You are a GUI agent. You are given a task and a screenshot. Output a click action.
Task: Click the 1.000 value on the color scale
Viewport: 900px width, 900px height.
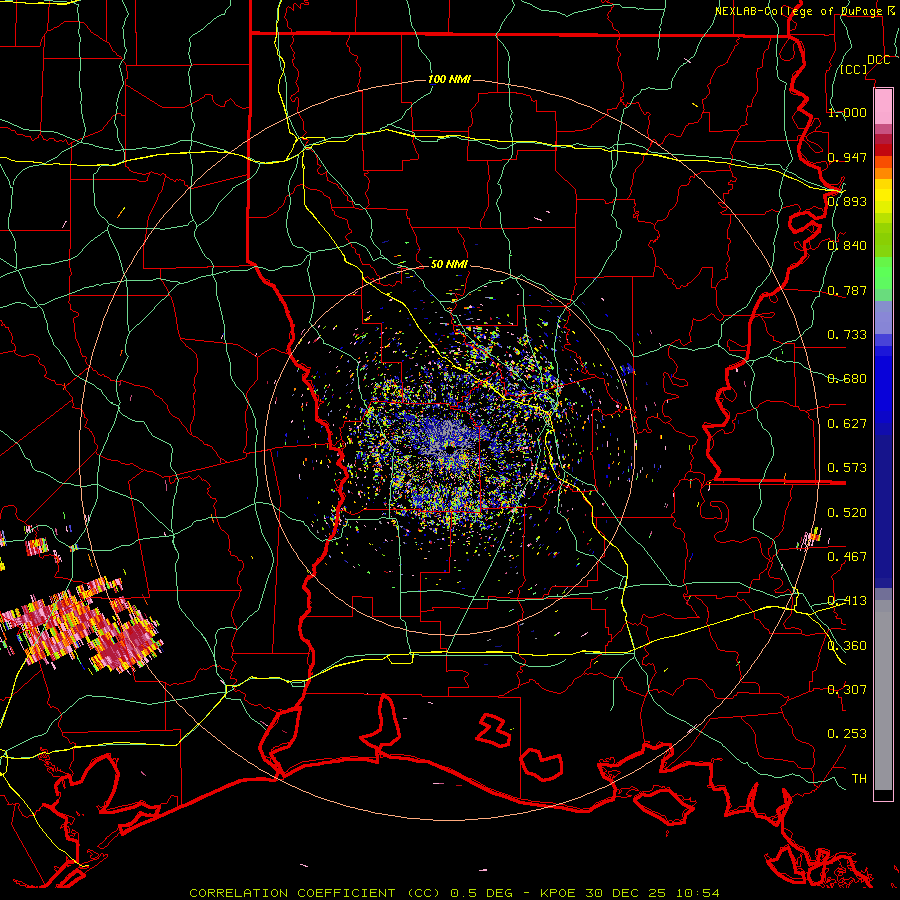(847, 112)
